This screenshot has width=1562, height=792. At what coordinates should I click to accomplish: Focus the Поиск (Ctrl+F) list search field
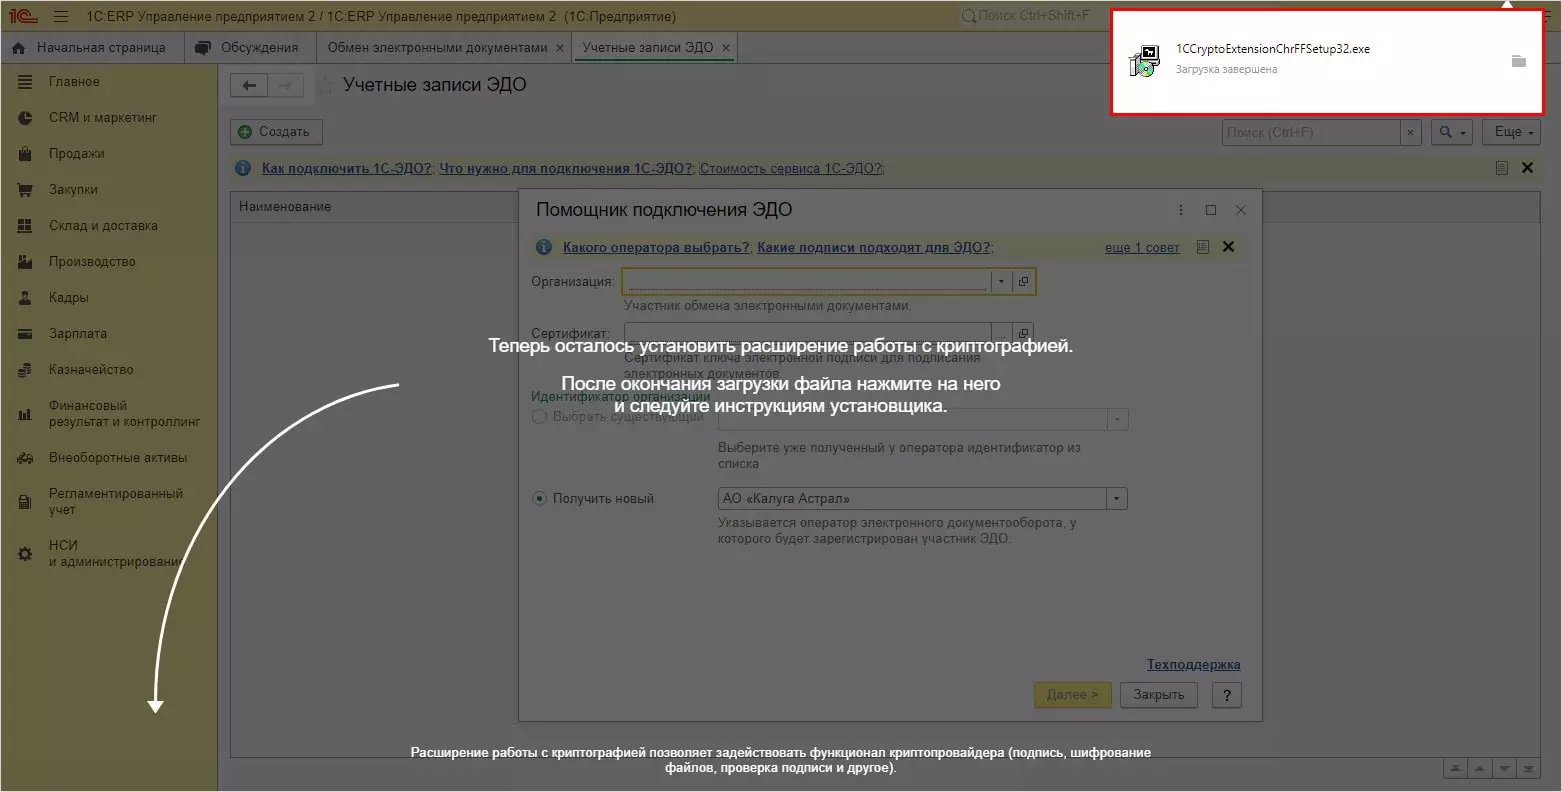[x=1311, y=132]
